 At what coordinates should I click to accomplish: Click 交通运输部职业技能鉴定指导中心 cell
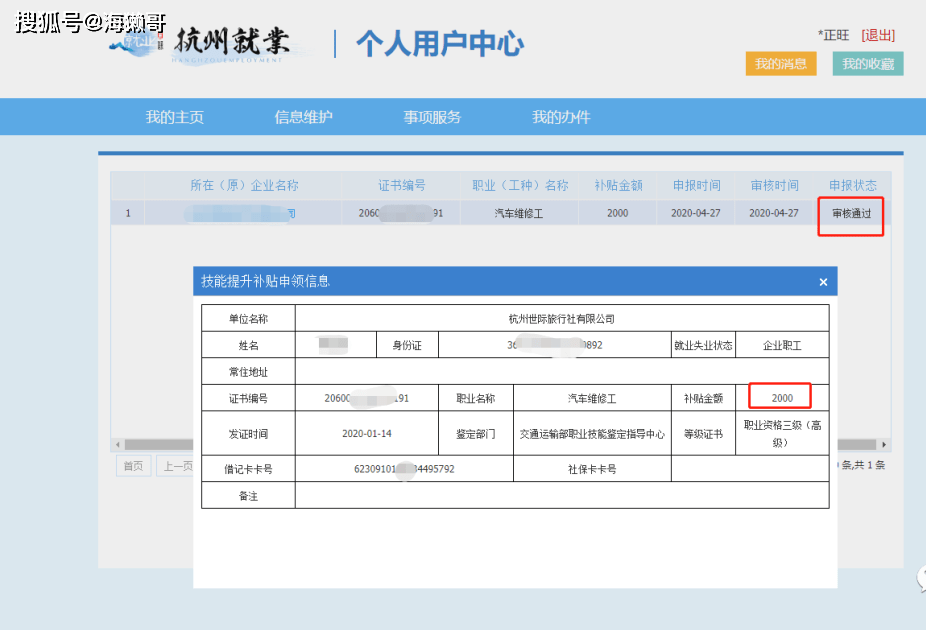592,434
